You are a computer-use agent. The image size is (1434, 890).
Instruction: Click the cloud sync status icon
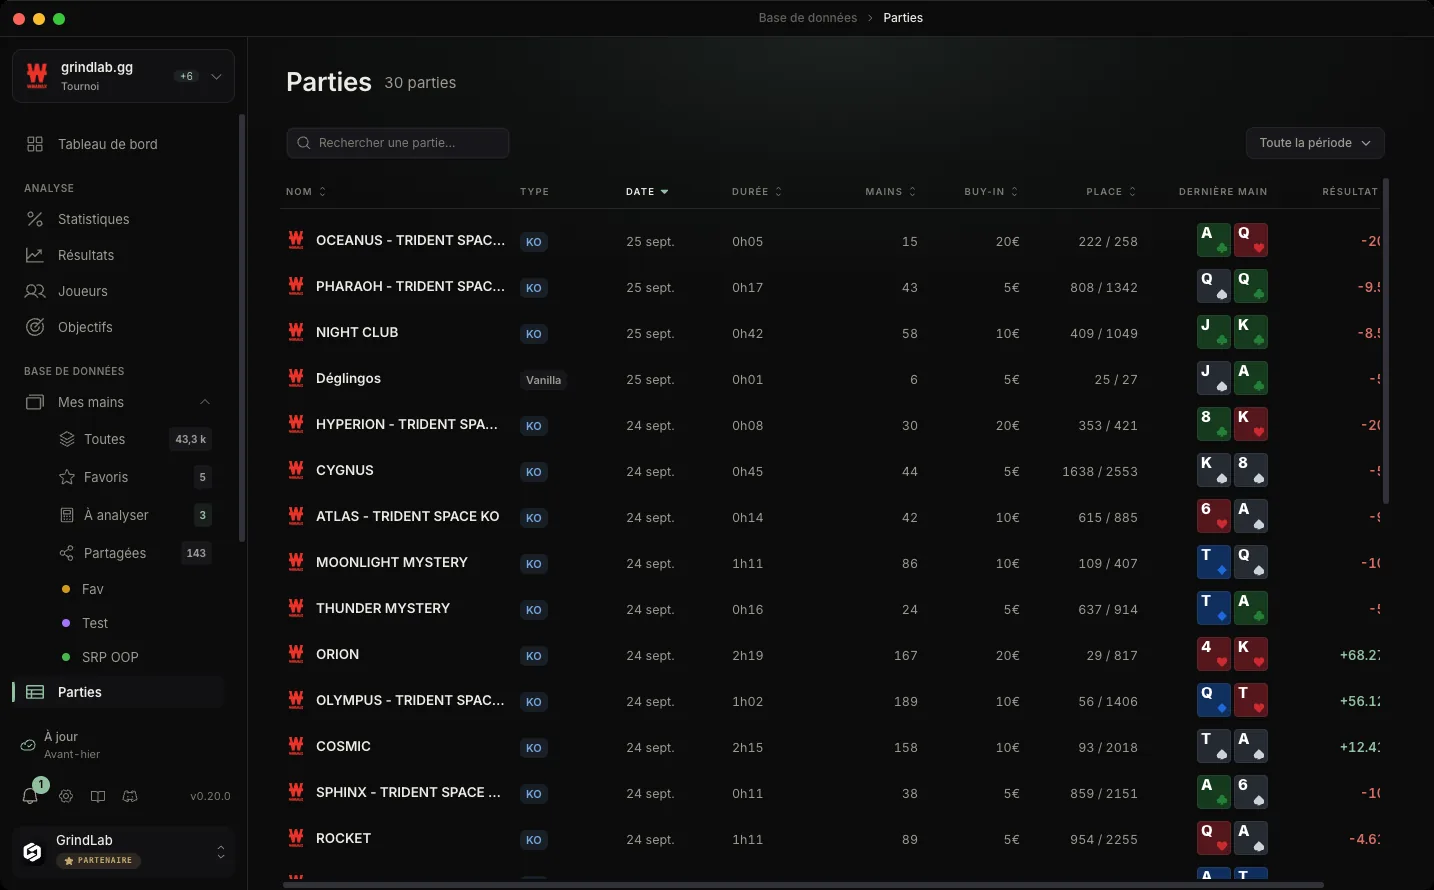(28, 745)
